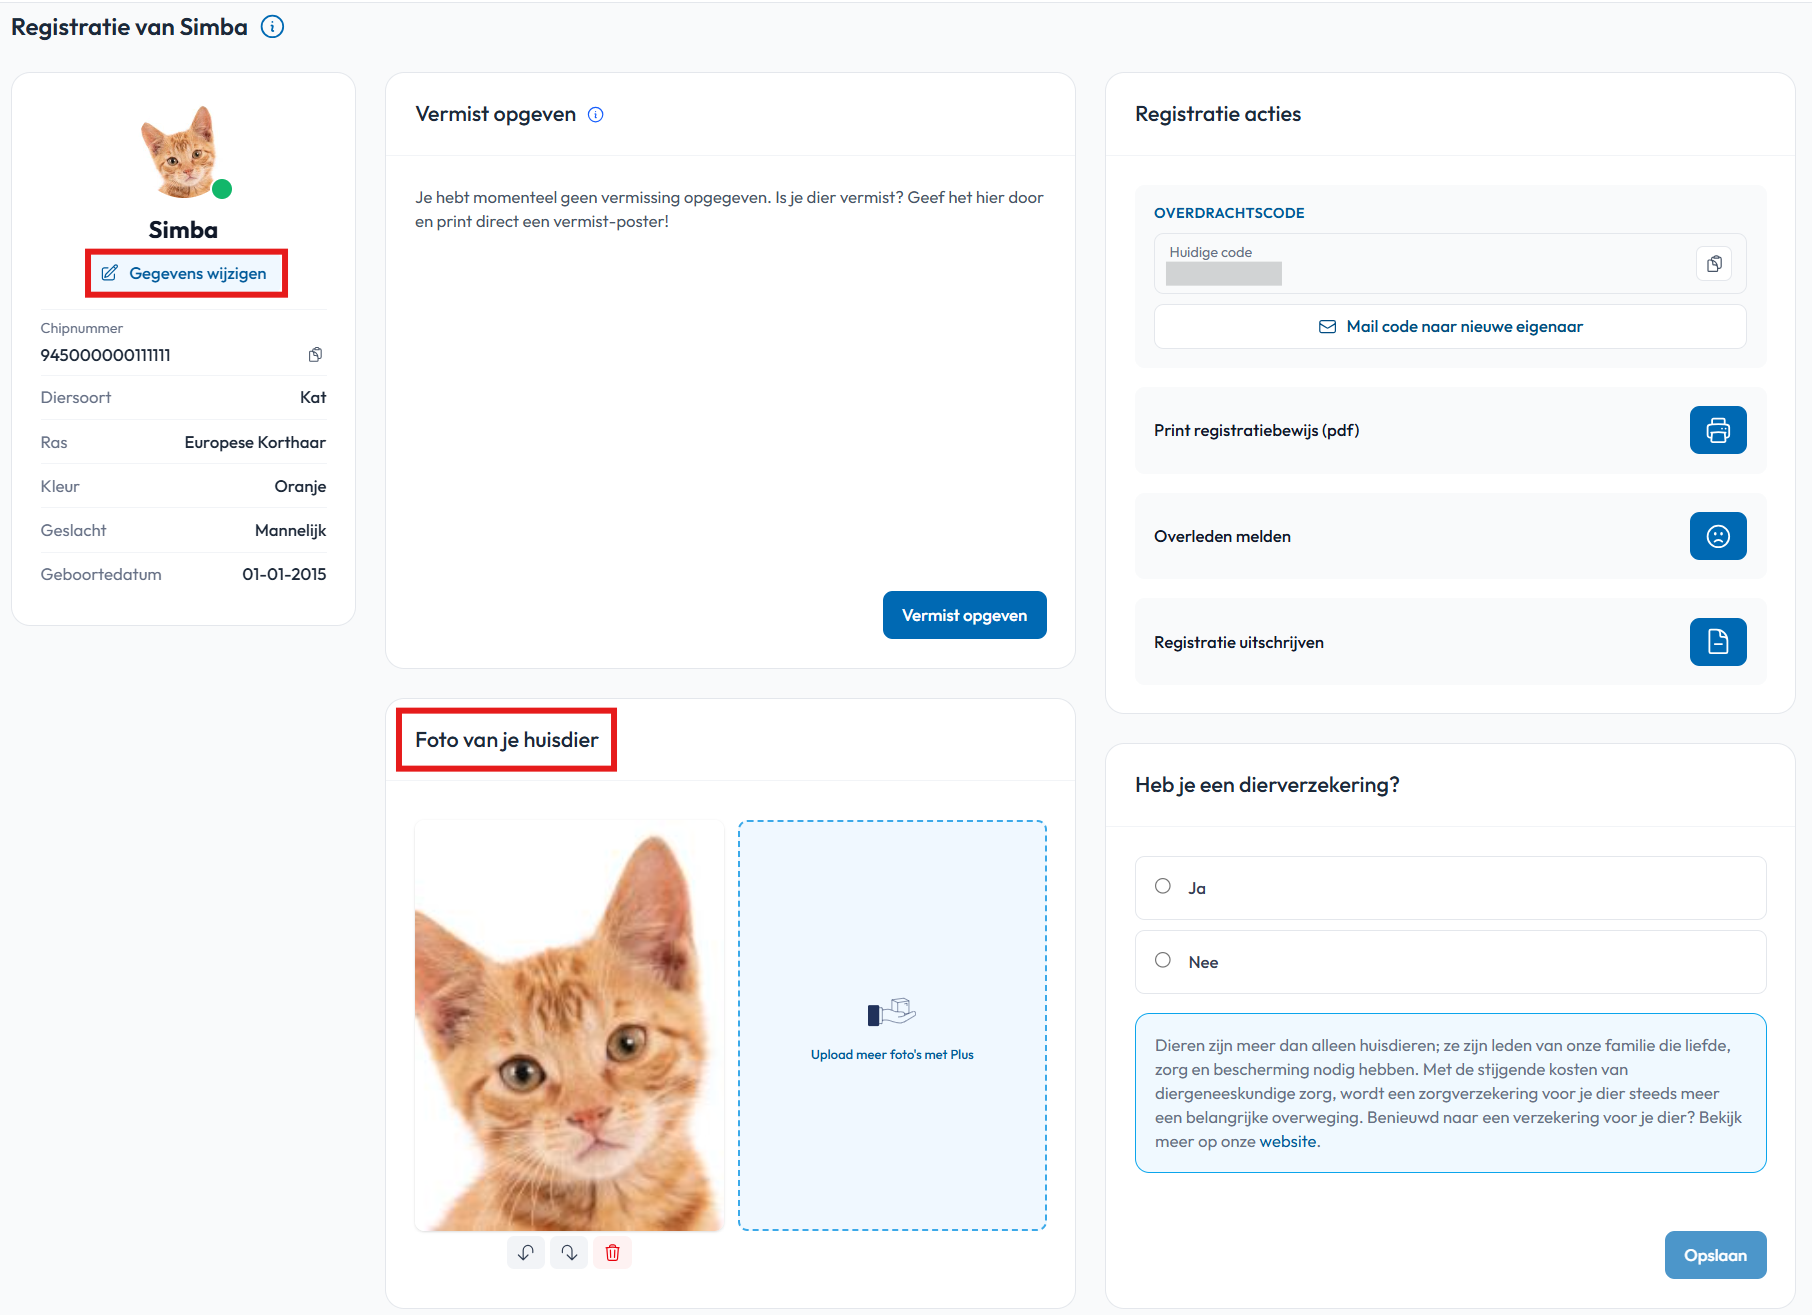Click the Opslaan button
Viewport: 1812px width, 1315px height.
1715,1255
